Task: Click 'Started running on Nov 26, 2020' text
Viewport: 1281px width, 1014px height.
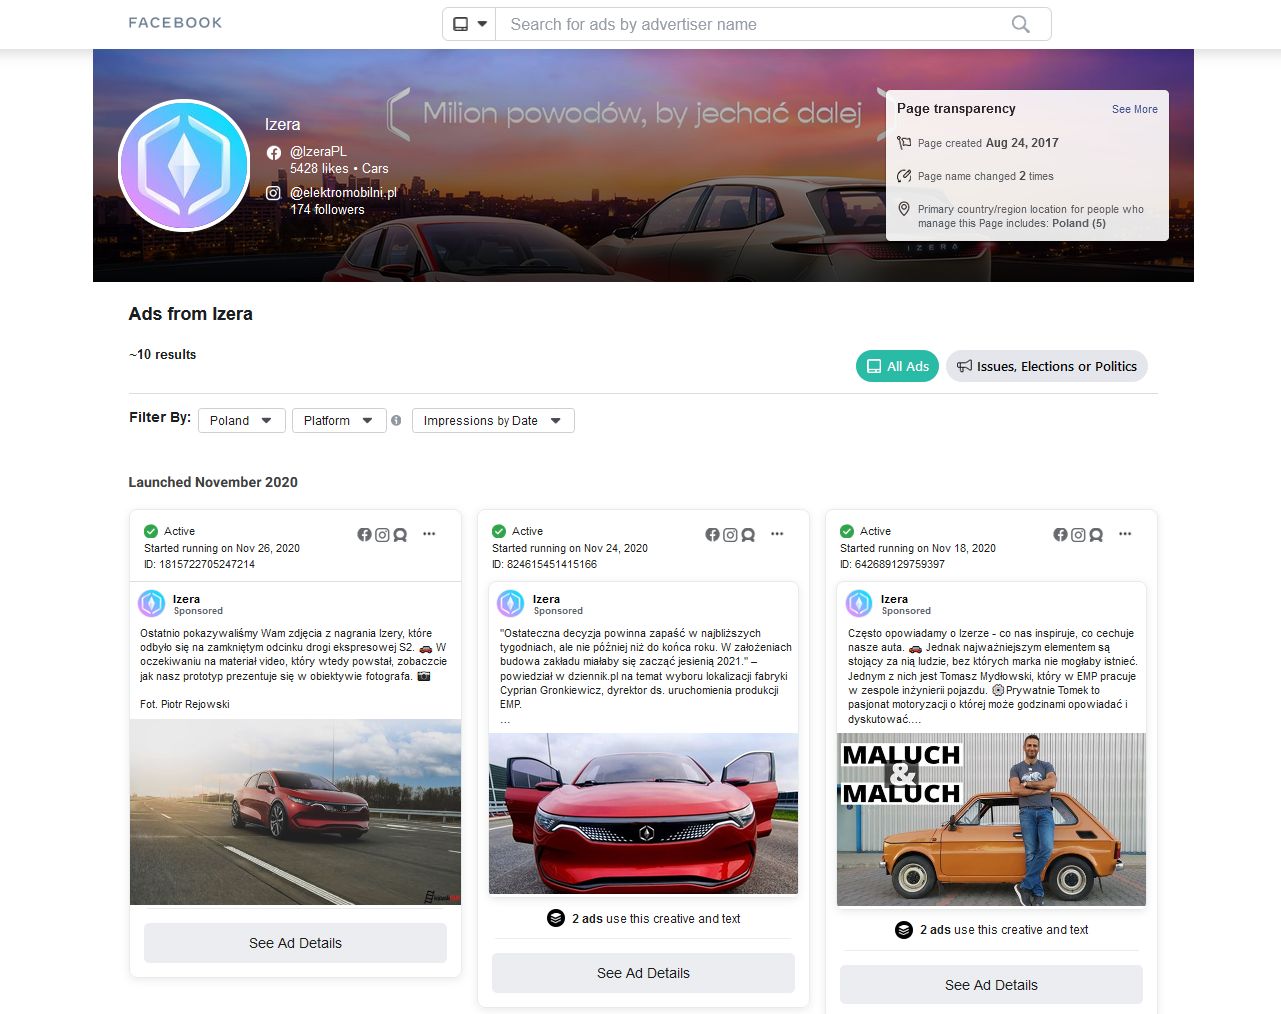Action: click(x=222, y=548)
